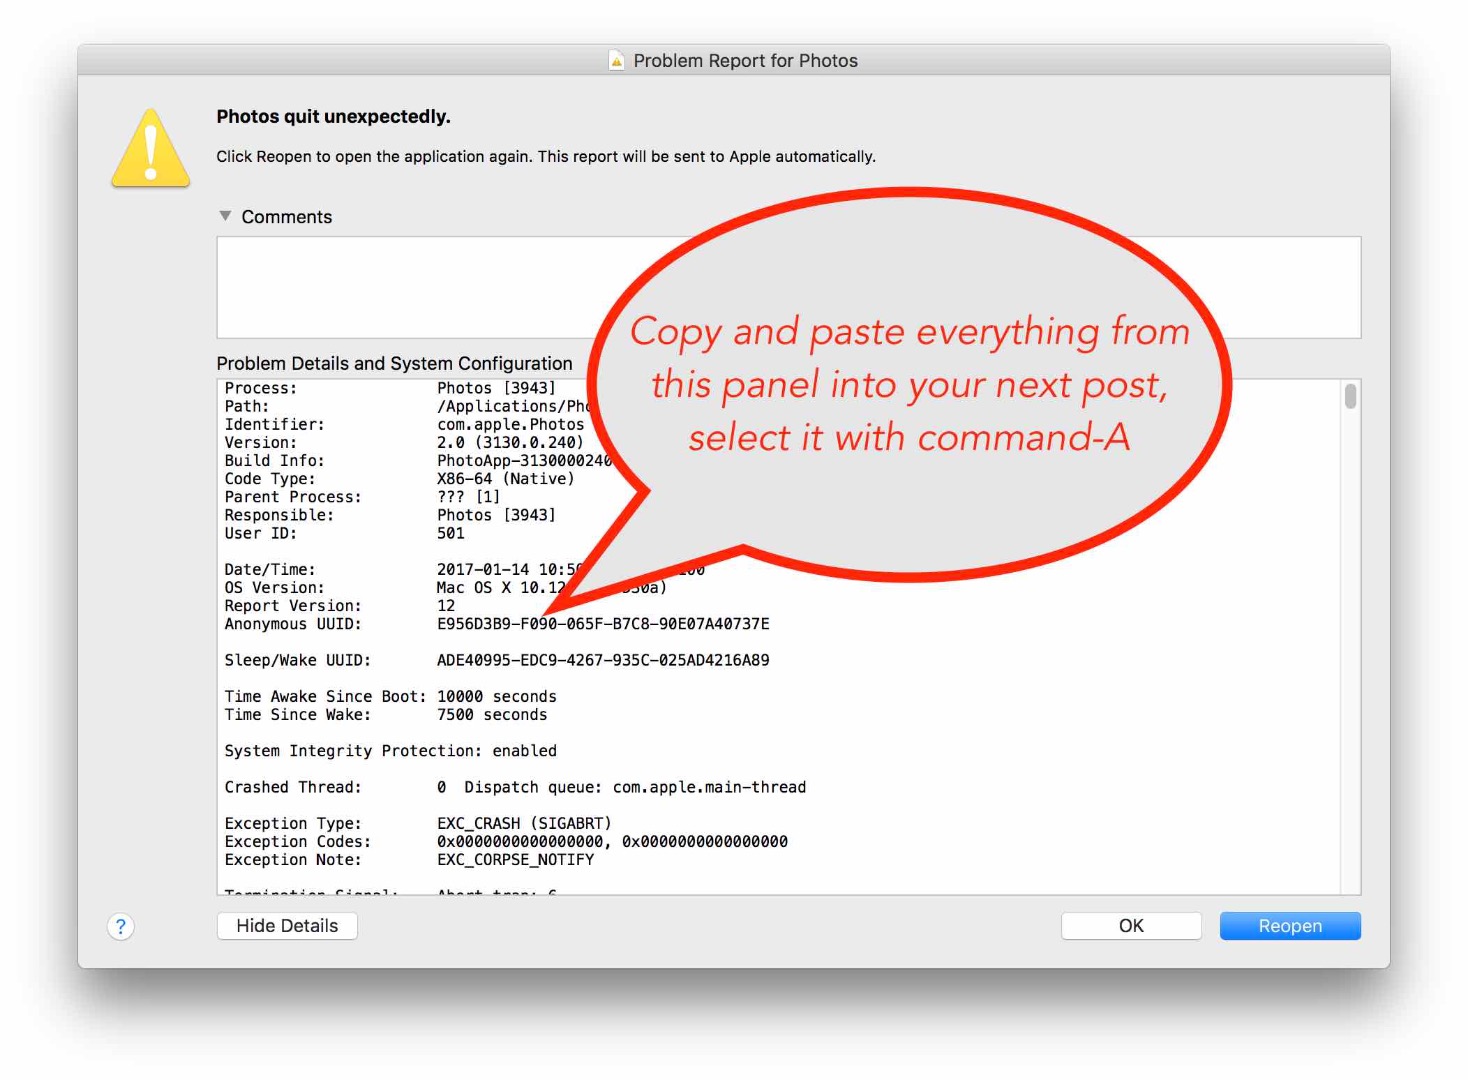Click the 'Click Reopen to open the application again' message
Image resolution: width=1468 pixels, height=1080 pixels.
[x=546, y=157]
